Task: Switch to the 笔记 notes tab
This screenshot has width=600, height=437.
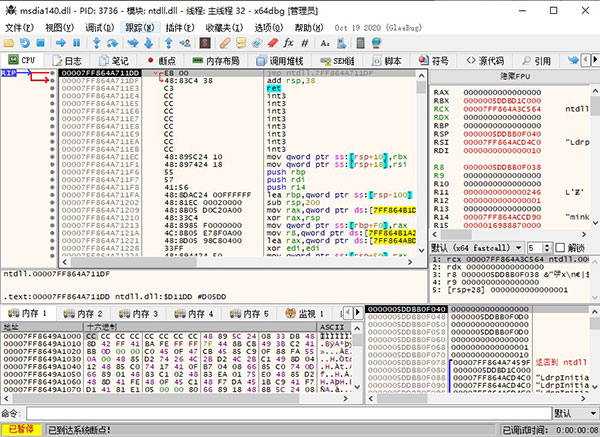Action: click(x=114, y=60)
